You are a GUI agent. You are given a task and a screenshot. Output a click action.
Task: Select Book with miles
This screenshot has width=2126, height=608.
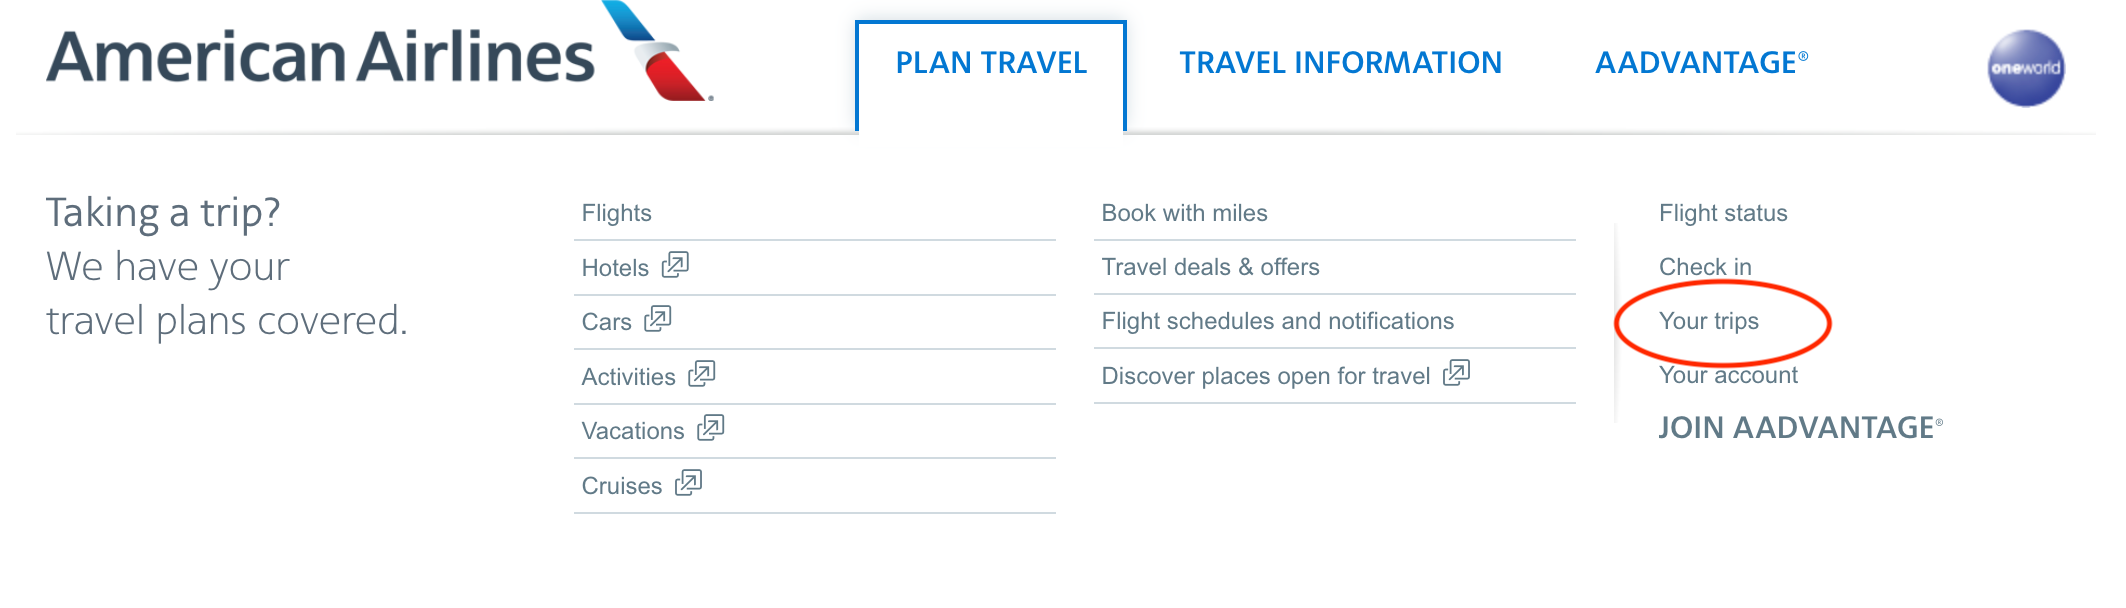click(x=1184, y=213)
